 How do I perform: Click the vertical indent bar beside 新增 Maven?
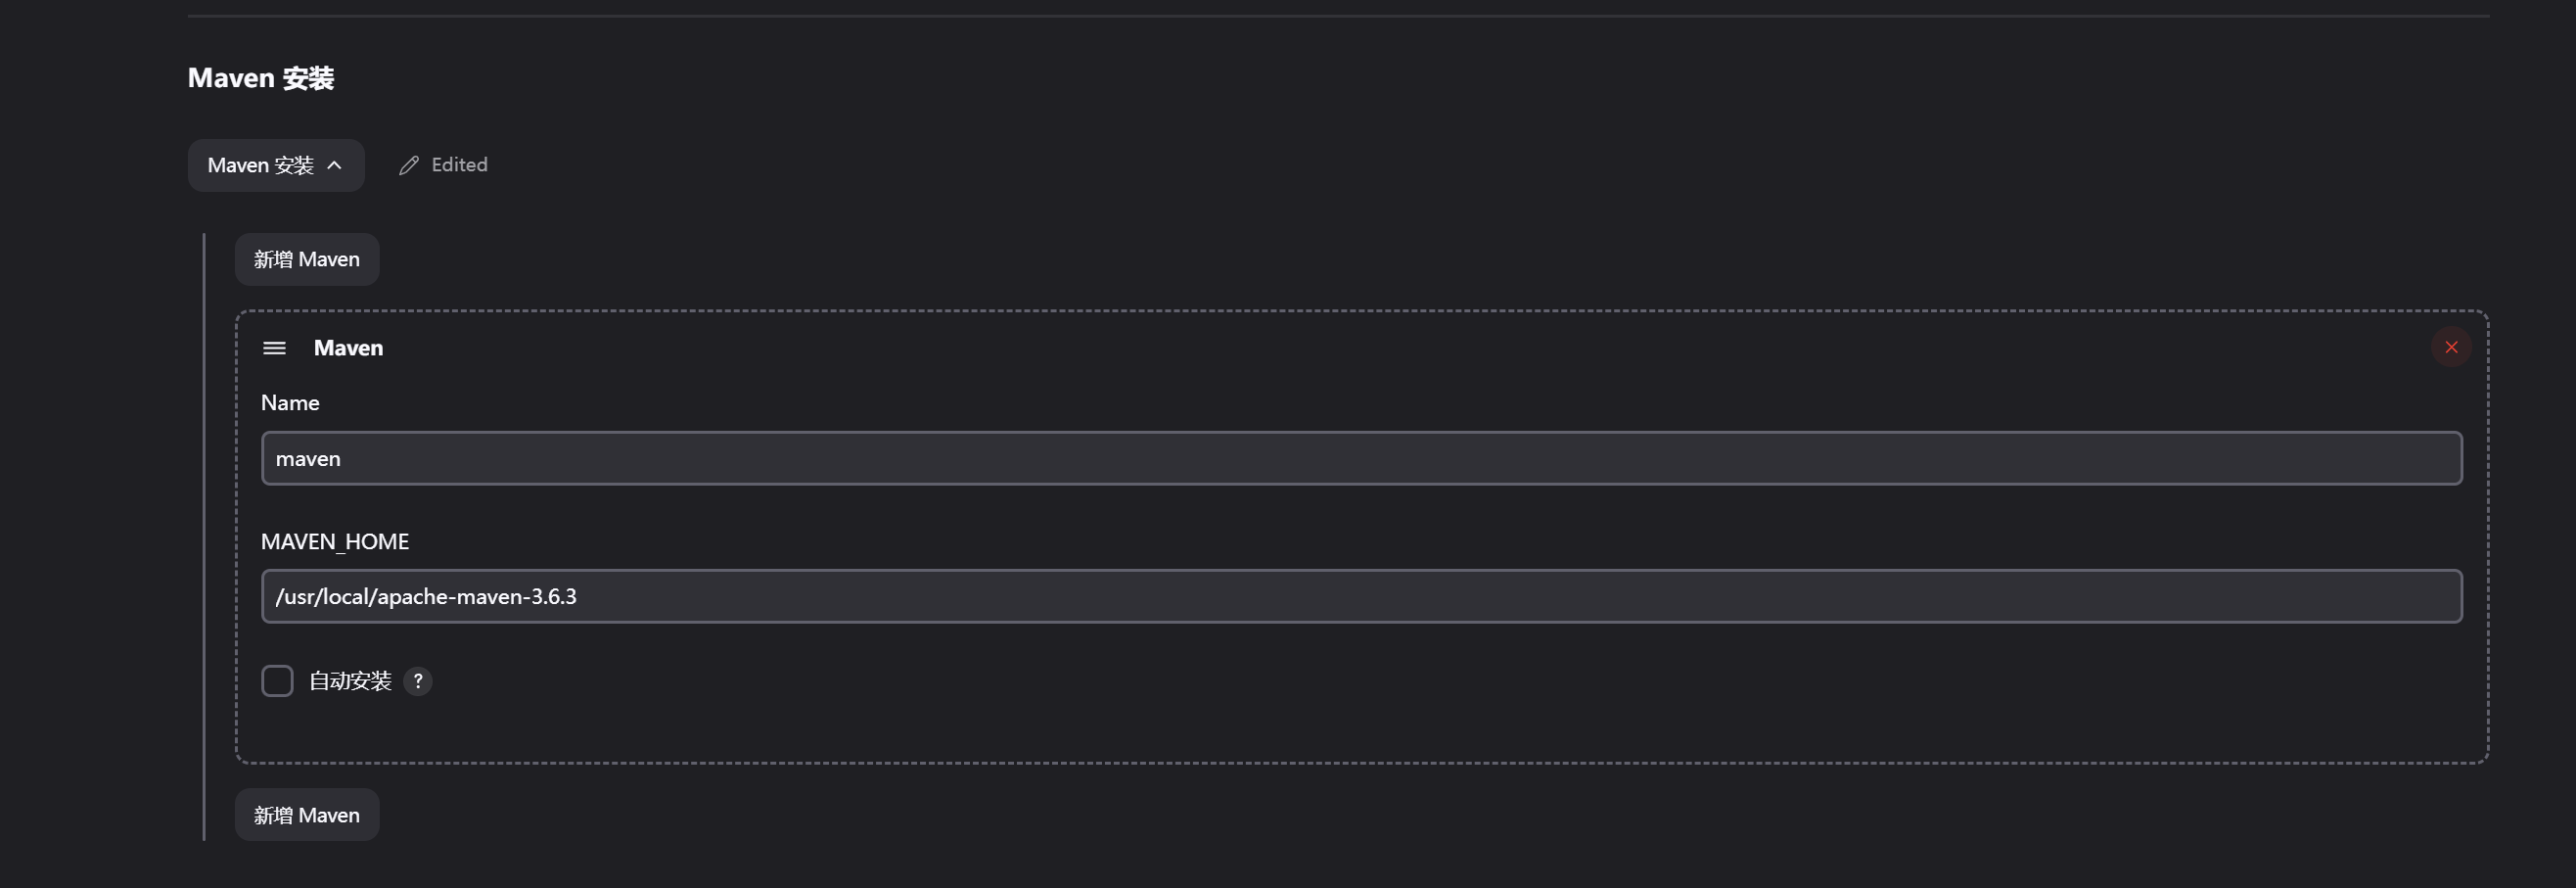click(204, 536)
